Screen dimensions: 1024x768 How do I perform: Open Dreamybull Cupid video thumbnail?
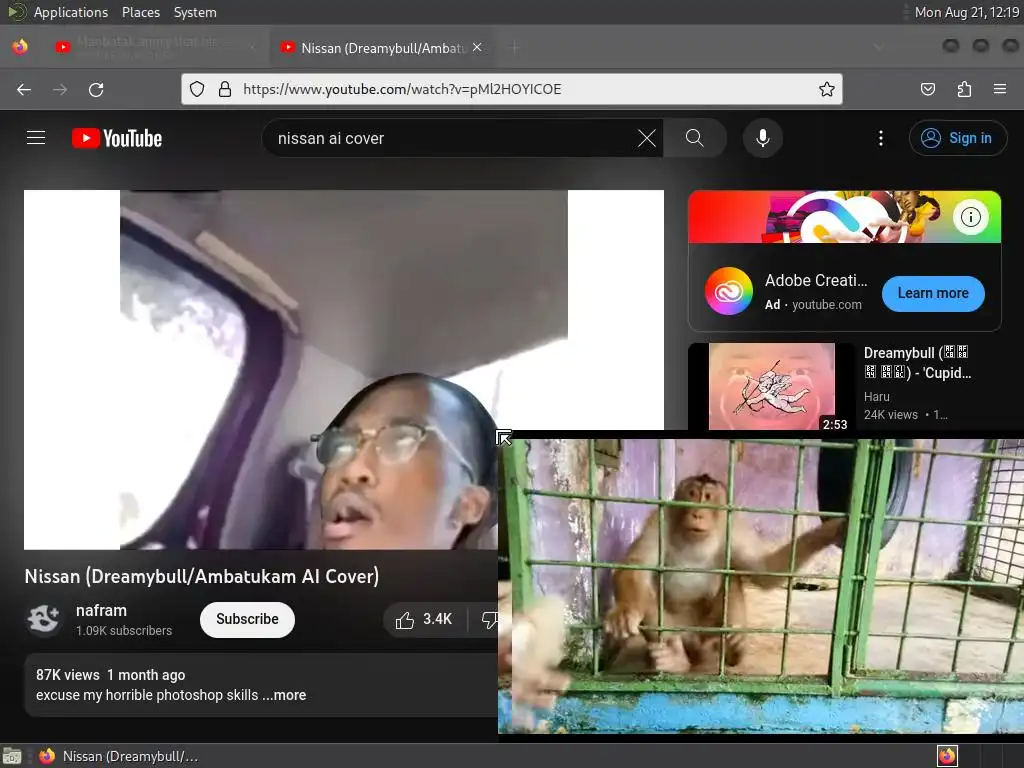772,387
